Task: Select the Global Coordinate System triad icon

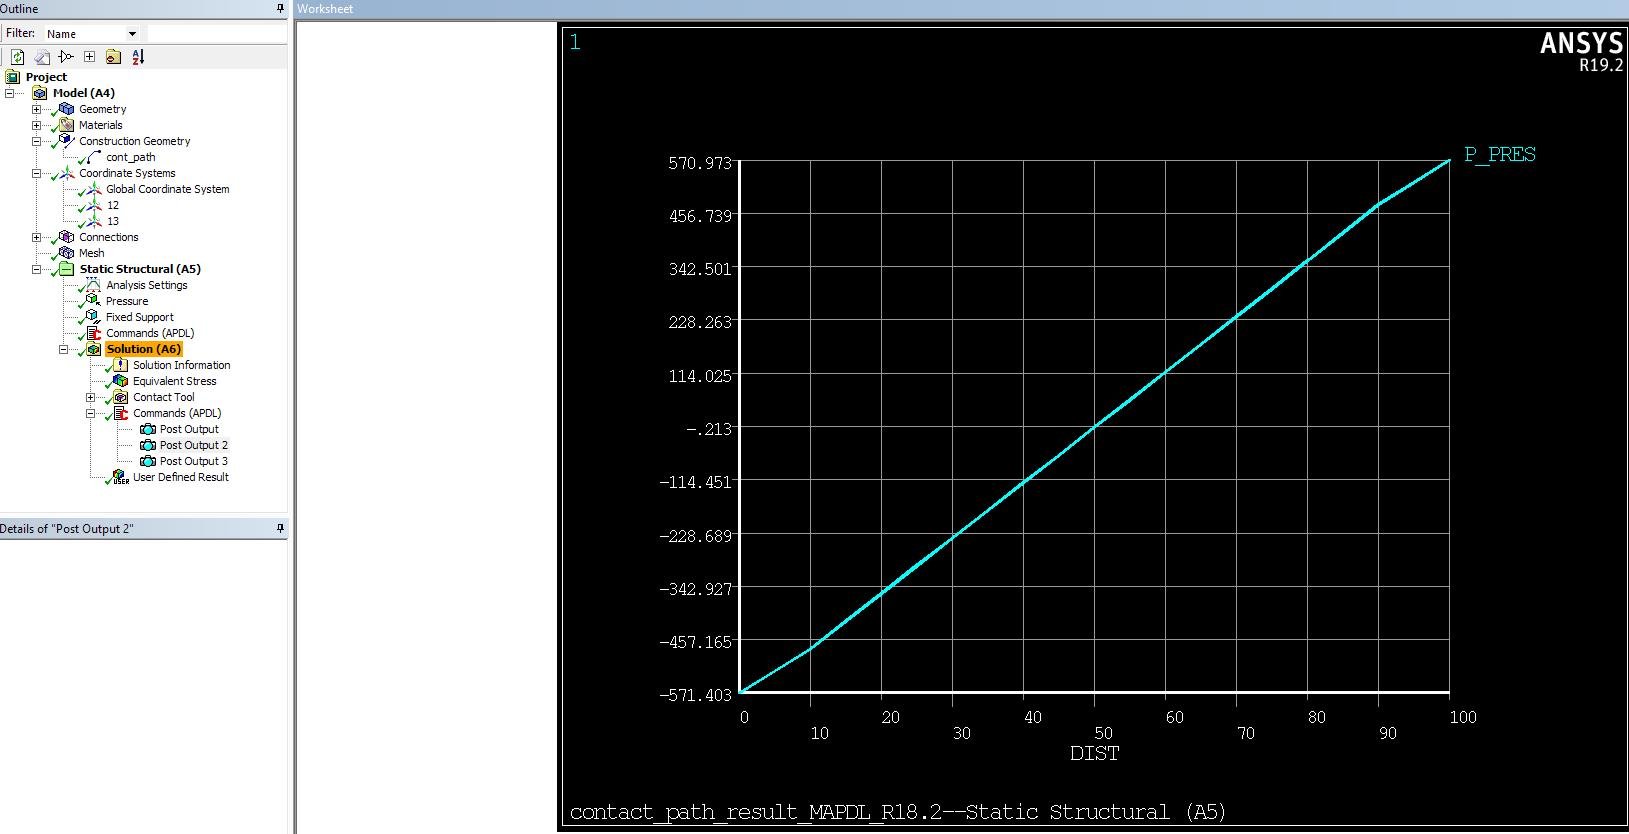Action: click(x=94, y=189)
